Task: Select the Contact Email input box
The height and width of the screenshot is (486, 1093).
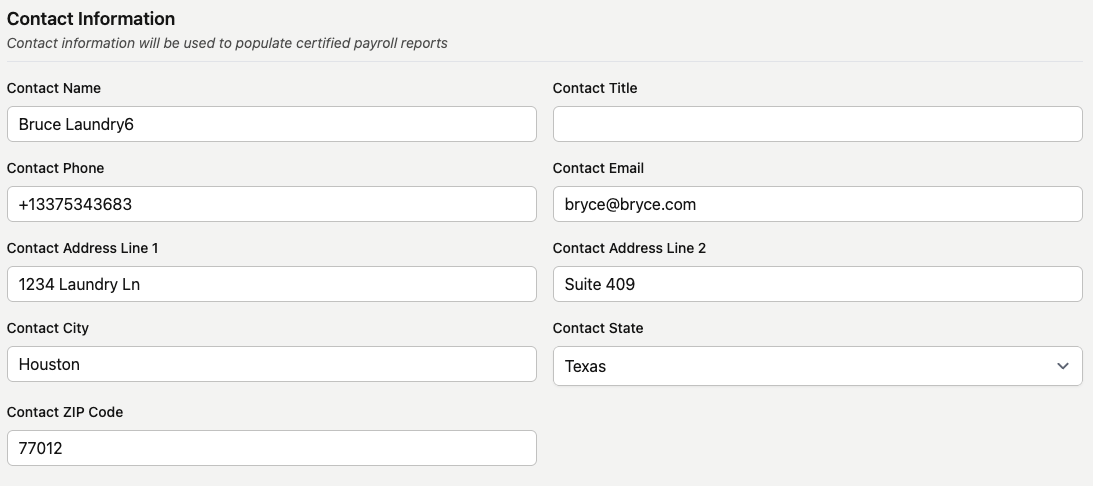Action: (x=817, y=204)
